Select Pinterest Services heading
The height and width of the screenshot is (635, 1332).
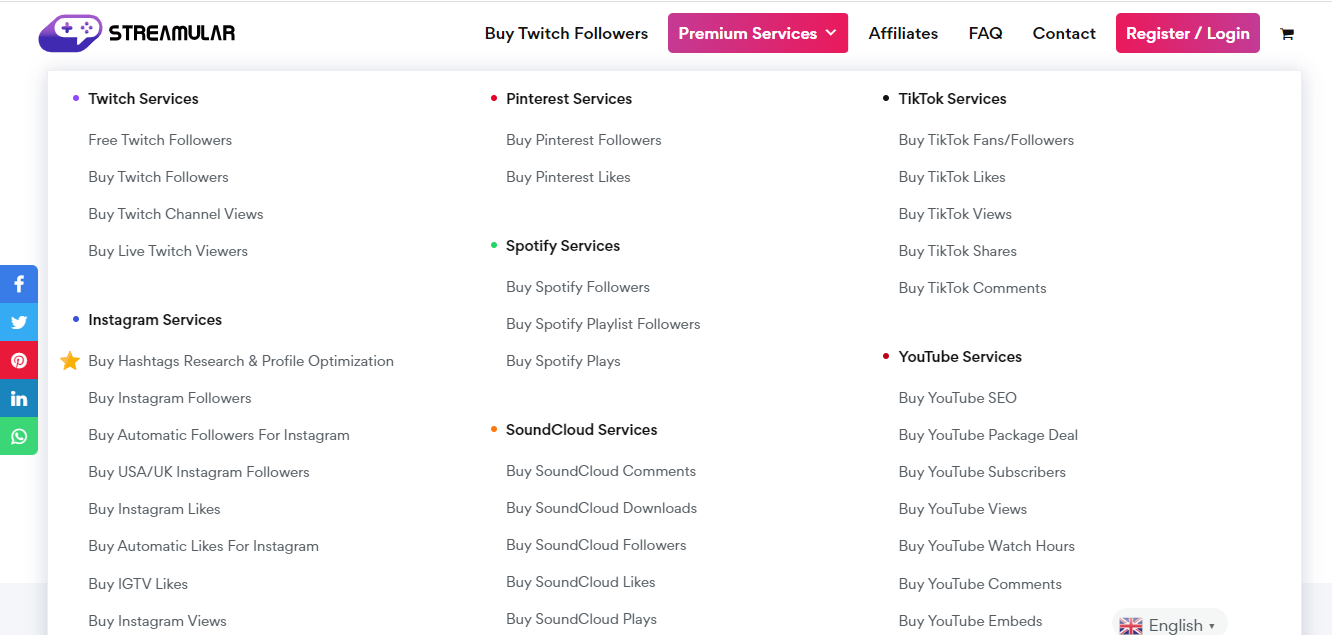[569, 98]
